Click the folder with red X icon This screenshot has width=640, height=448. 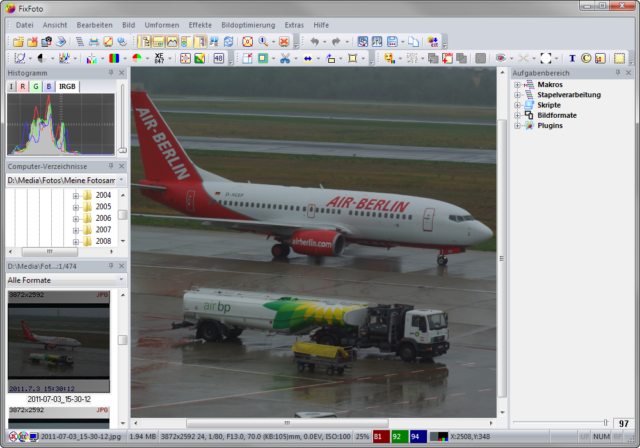point(32,42)
